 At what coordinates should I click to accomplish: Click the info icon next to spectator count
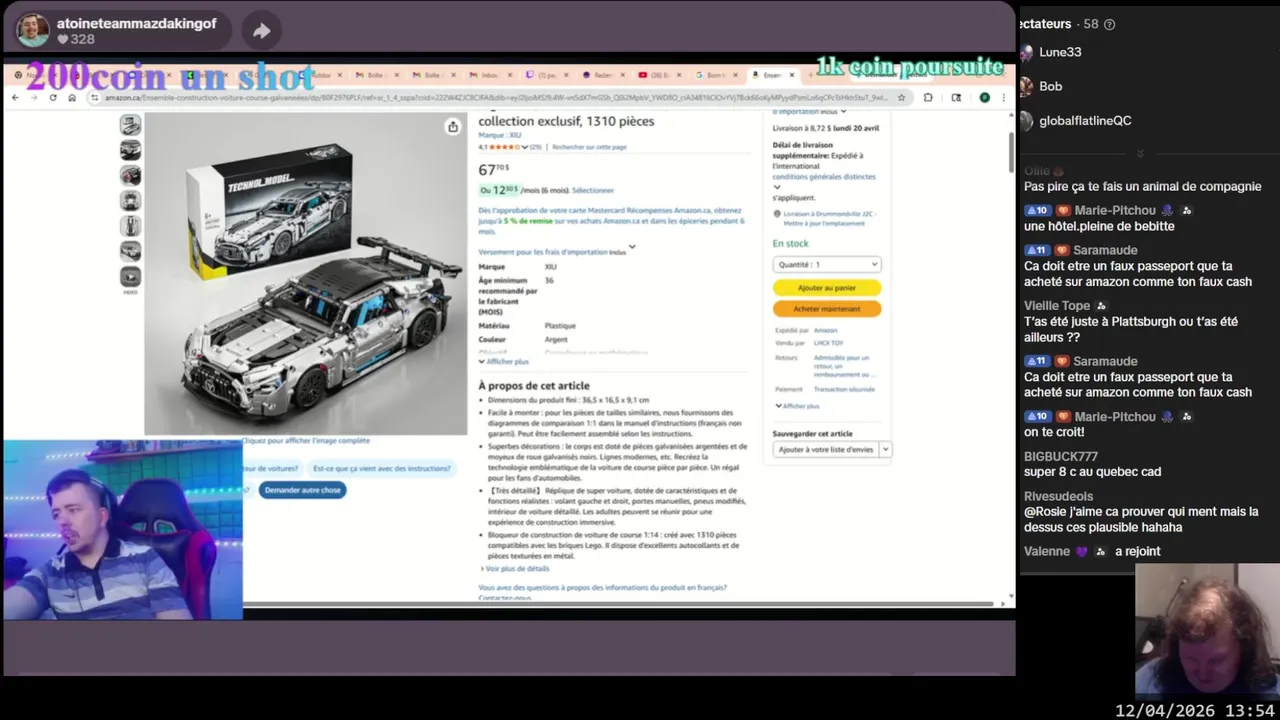coord(1109,24)
